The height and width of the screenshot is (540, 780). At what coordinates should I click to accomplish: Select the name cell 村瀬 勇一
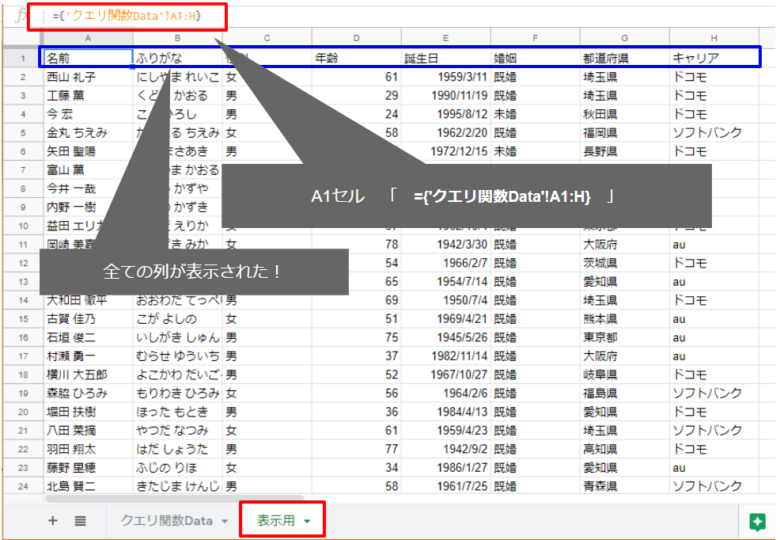pos(88,356)
